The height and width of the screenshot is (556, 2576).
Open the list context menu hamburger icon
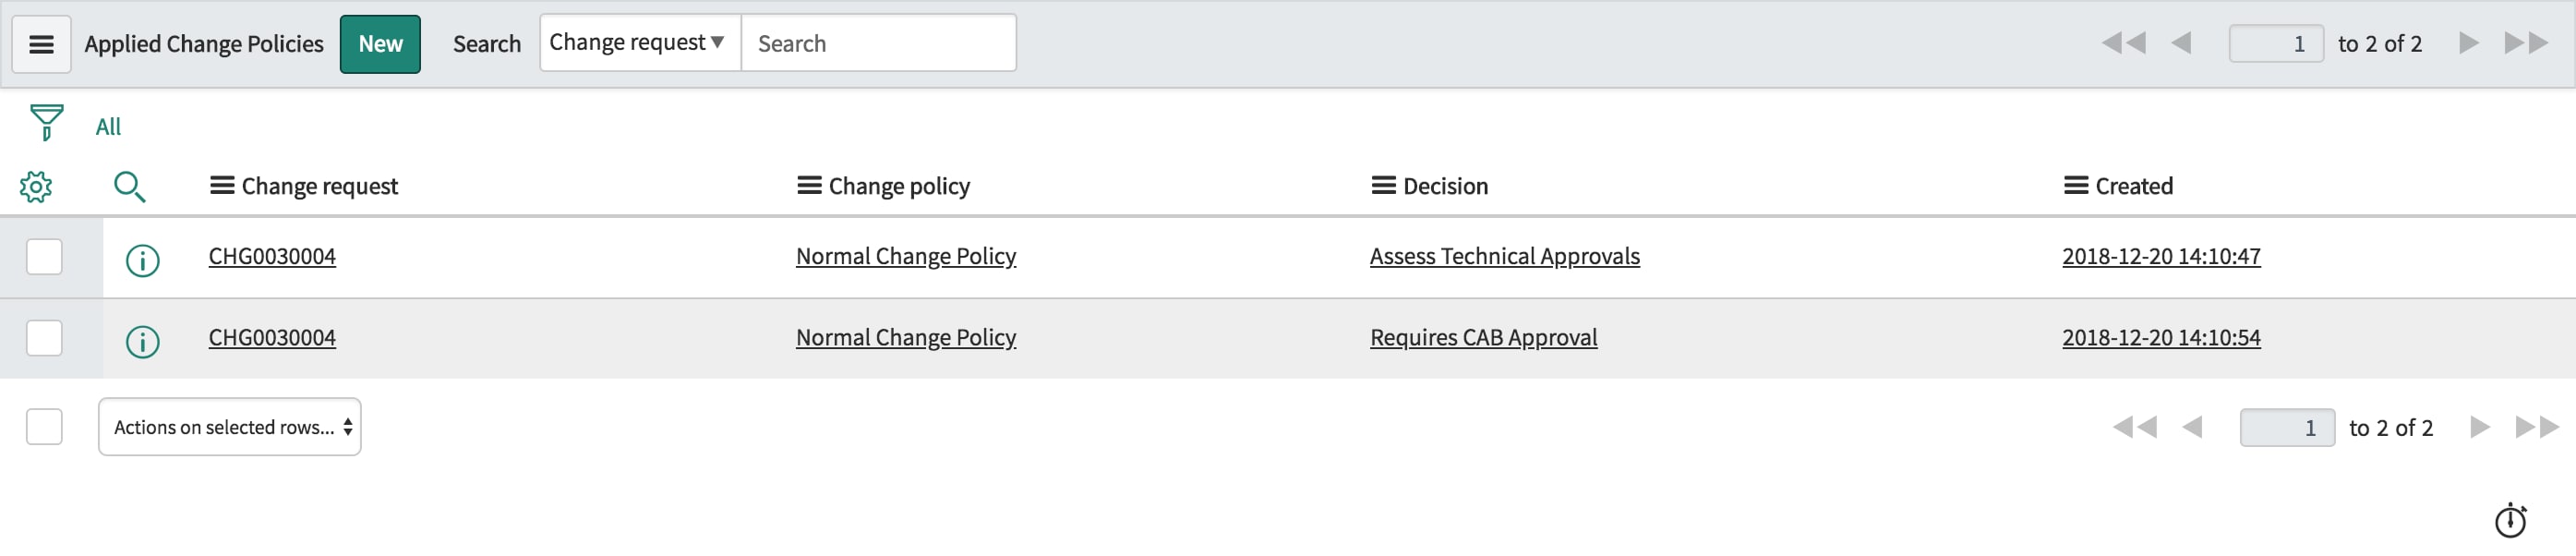tap(41, 44)
